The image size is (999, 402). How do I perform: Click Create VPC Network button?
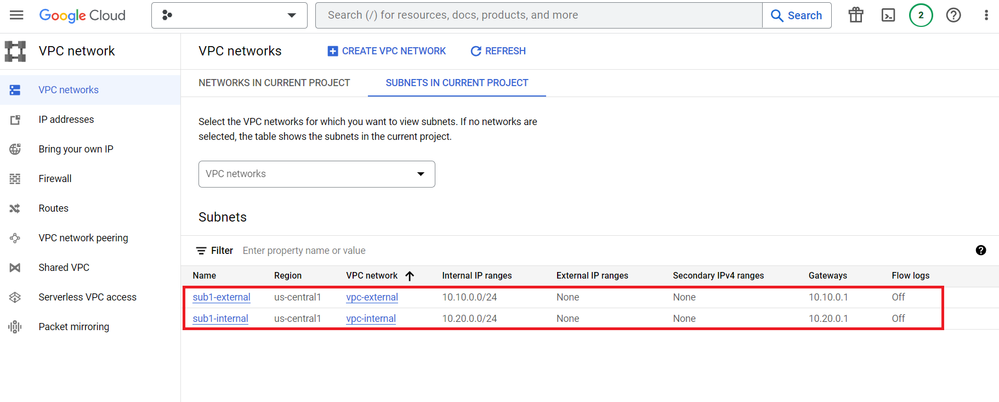[386, 51]
